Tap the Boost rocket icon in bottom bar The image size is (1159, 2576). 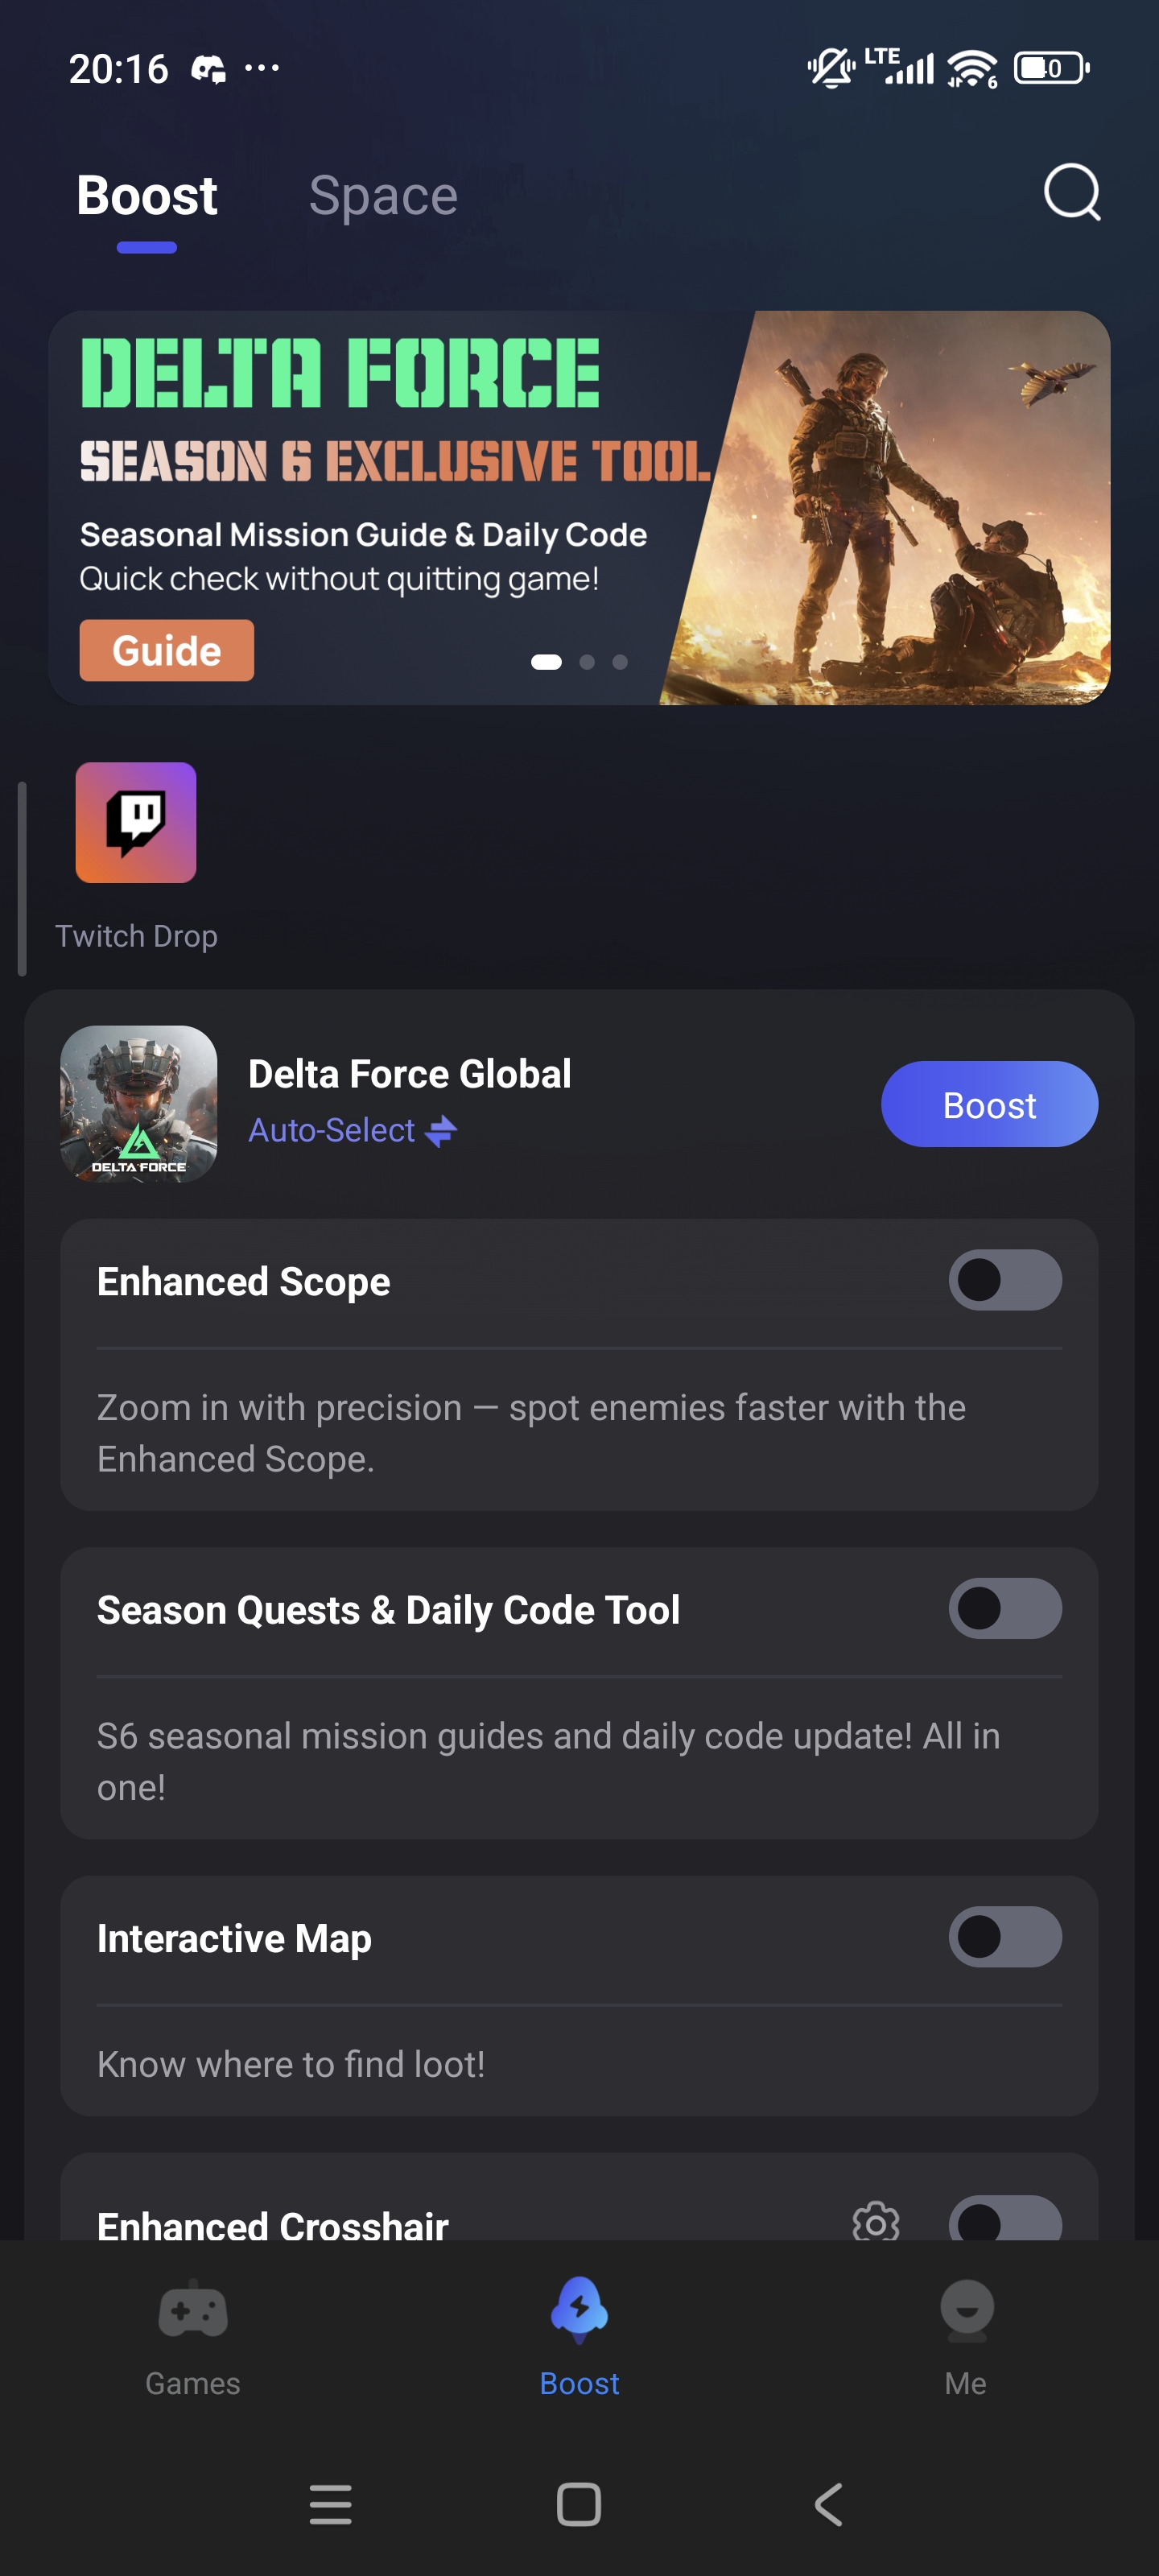(579, 2311)
